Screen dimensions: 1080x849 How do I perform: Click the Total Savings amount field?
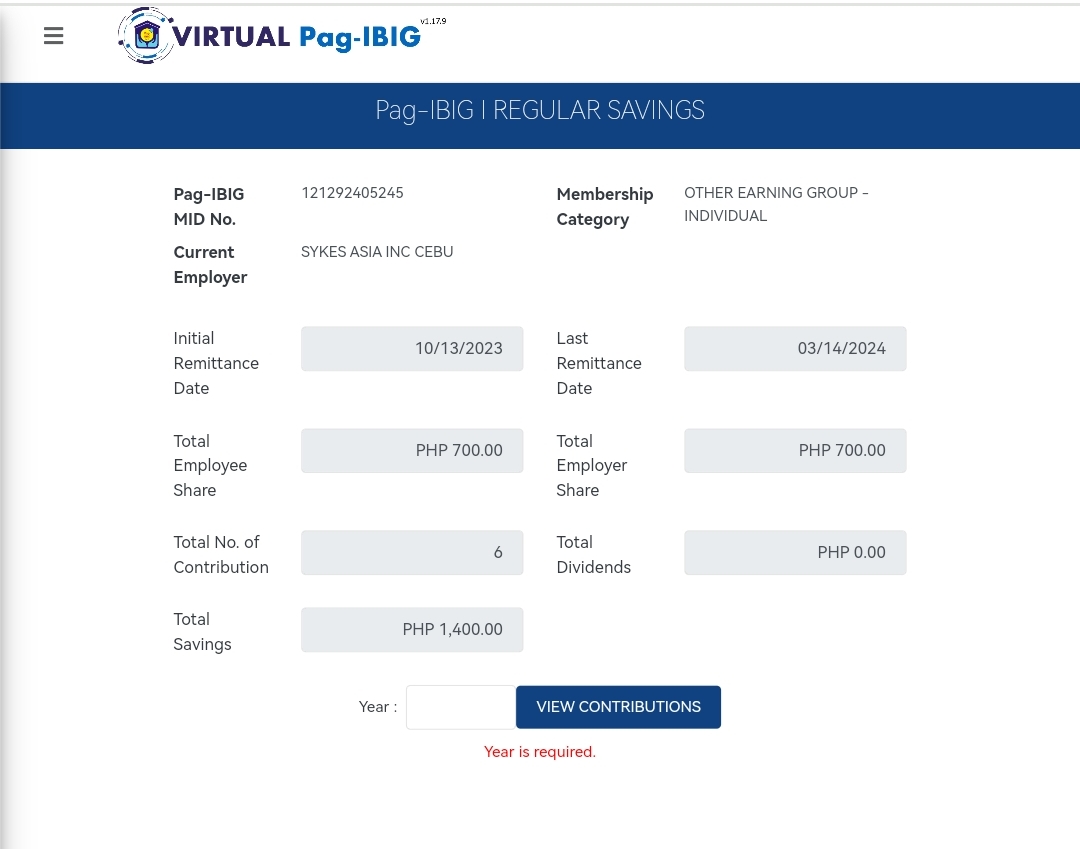tap(412, 630)
